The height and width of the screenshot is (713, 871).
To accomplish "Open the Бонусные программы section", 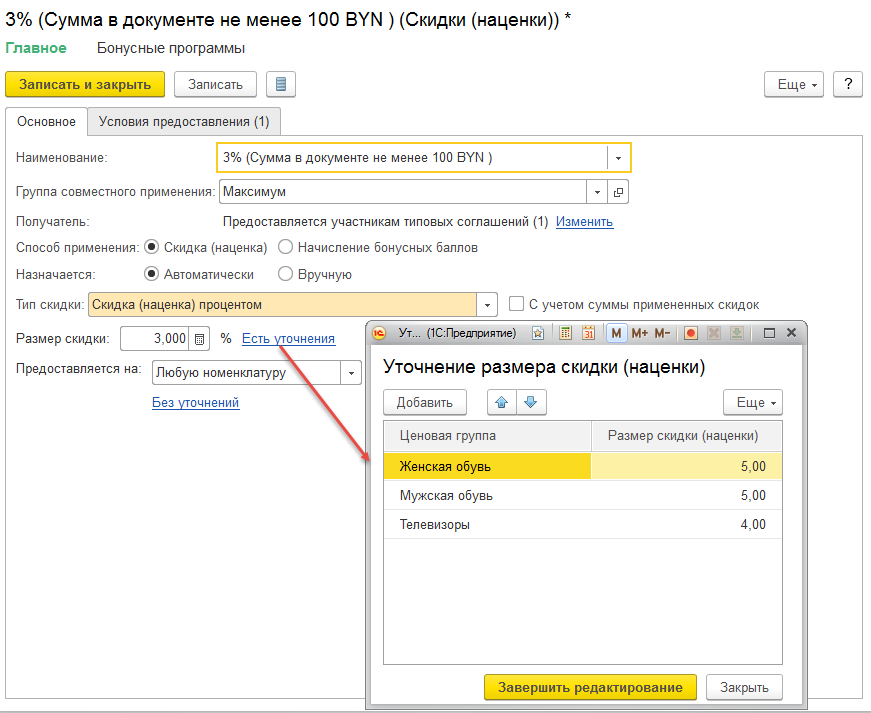I will [x=170, y=48].
